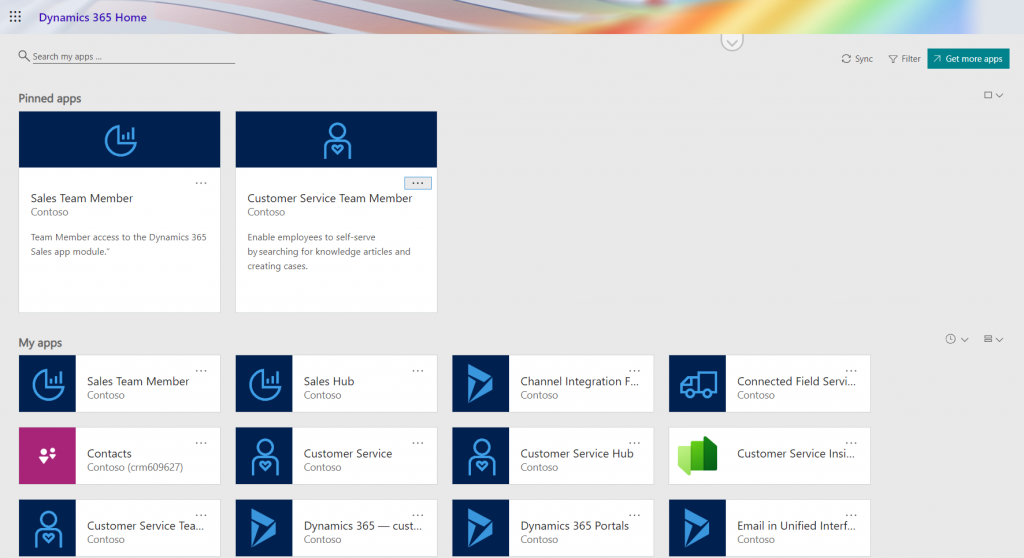Open the Customer Service app icon
This screenshot has height=558, width=1024.
pyautogui.click(x=264, y=455)
